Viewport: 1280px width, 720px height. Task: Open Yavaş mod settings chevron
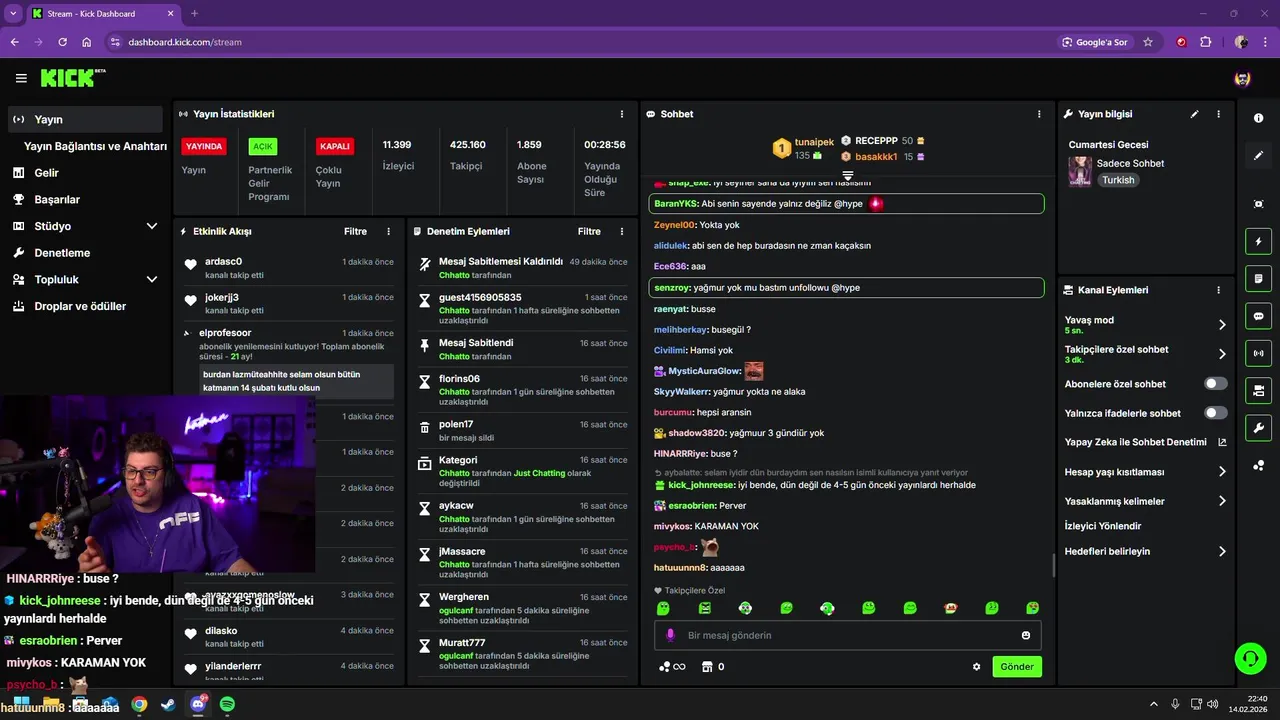click(1222, 325)
